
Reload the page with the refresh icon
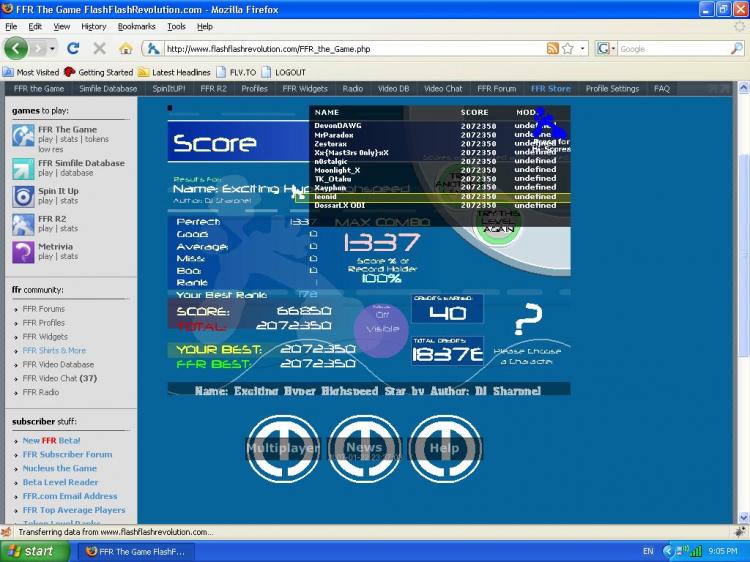pos(73,48)
